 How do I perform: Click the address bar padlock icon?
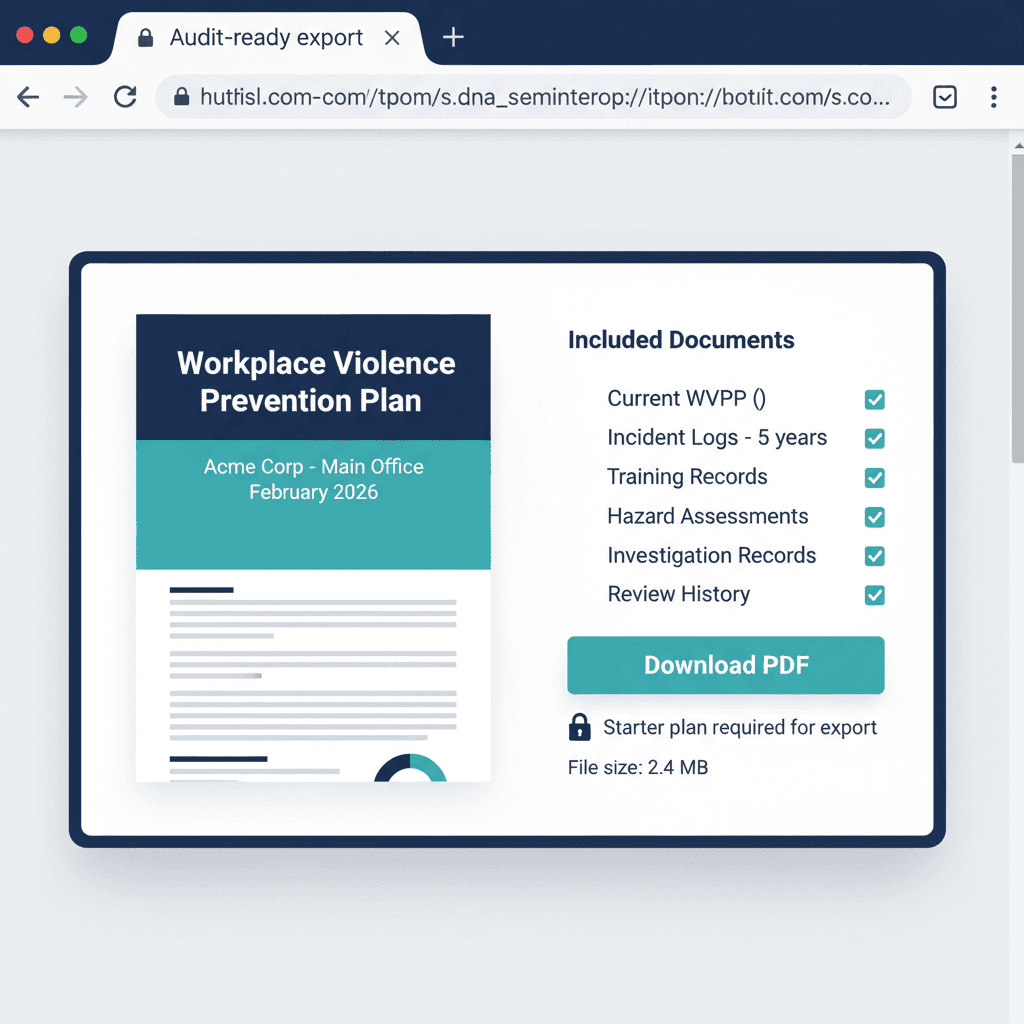coord(181,97)
